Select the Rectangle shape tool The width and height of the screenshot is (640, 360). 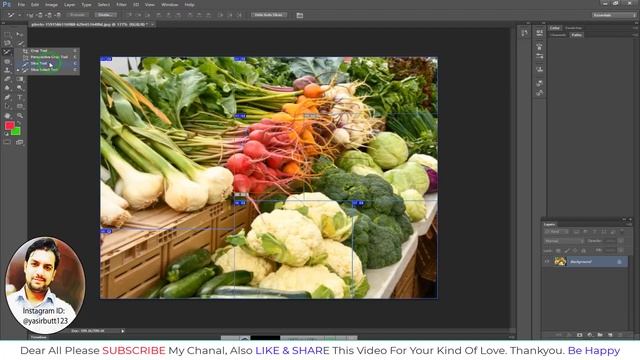click(20, 106)
